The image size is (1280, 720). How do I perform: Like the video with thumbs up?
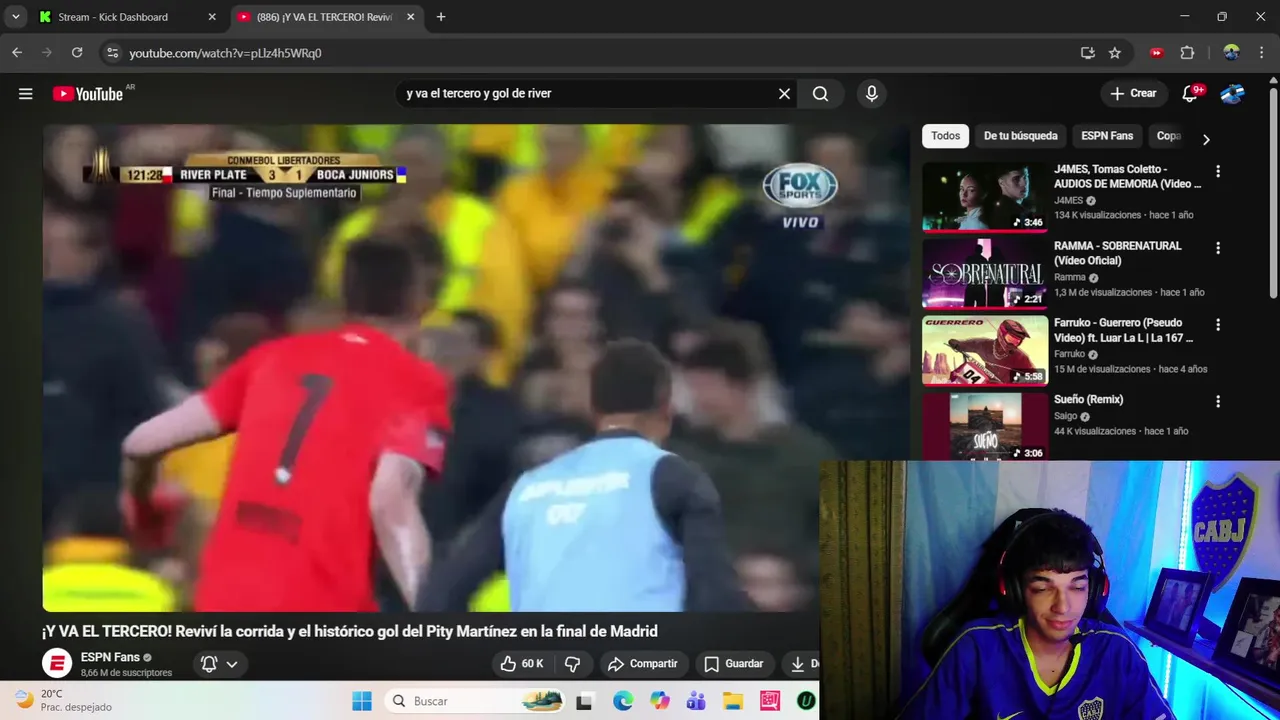point(522,664)
